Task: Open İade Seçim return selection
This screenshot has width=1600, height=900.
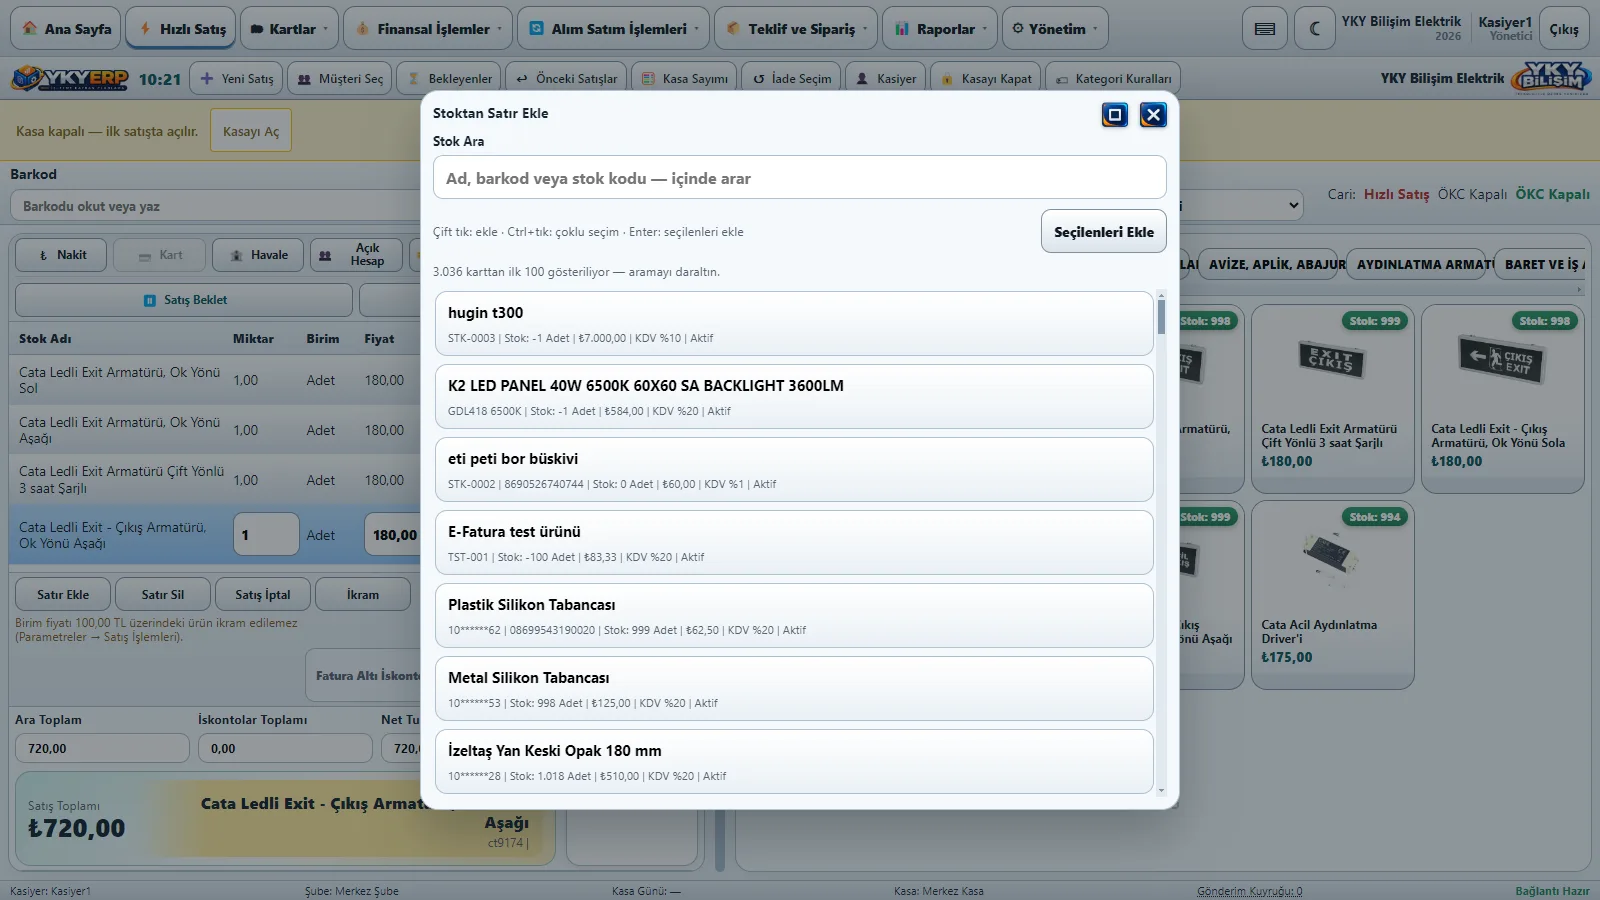Action: point(792,78)
